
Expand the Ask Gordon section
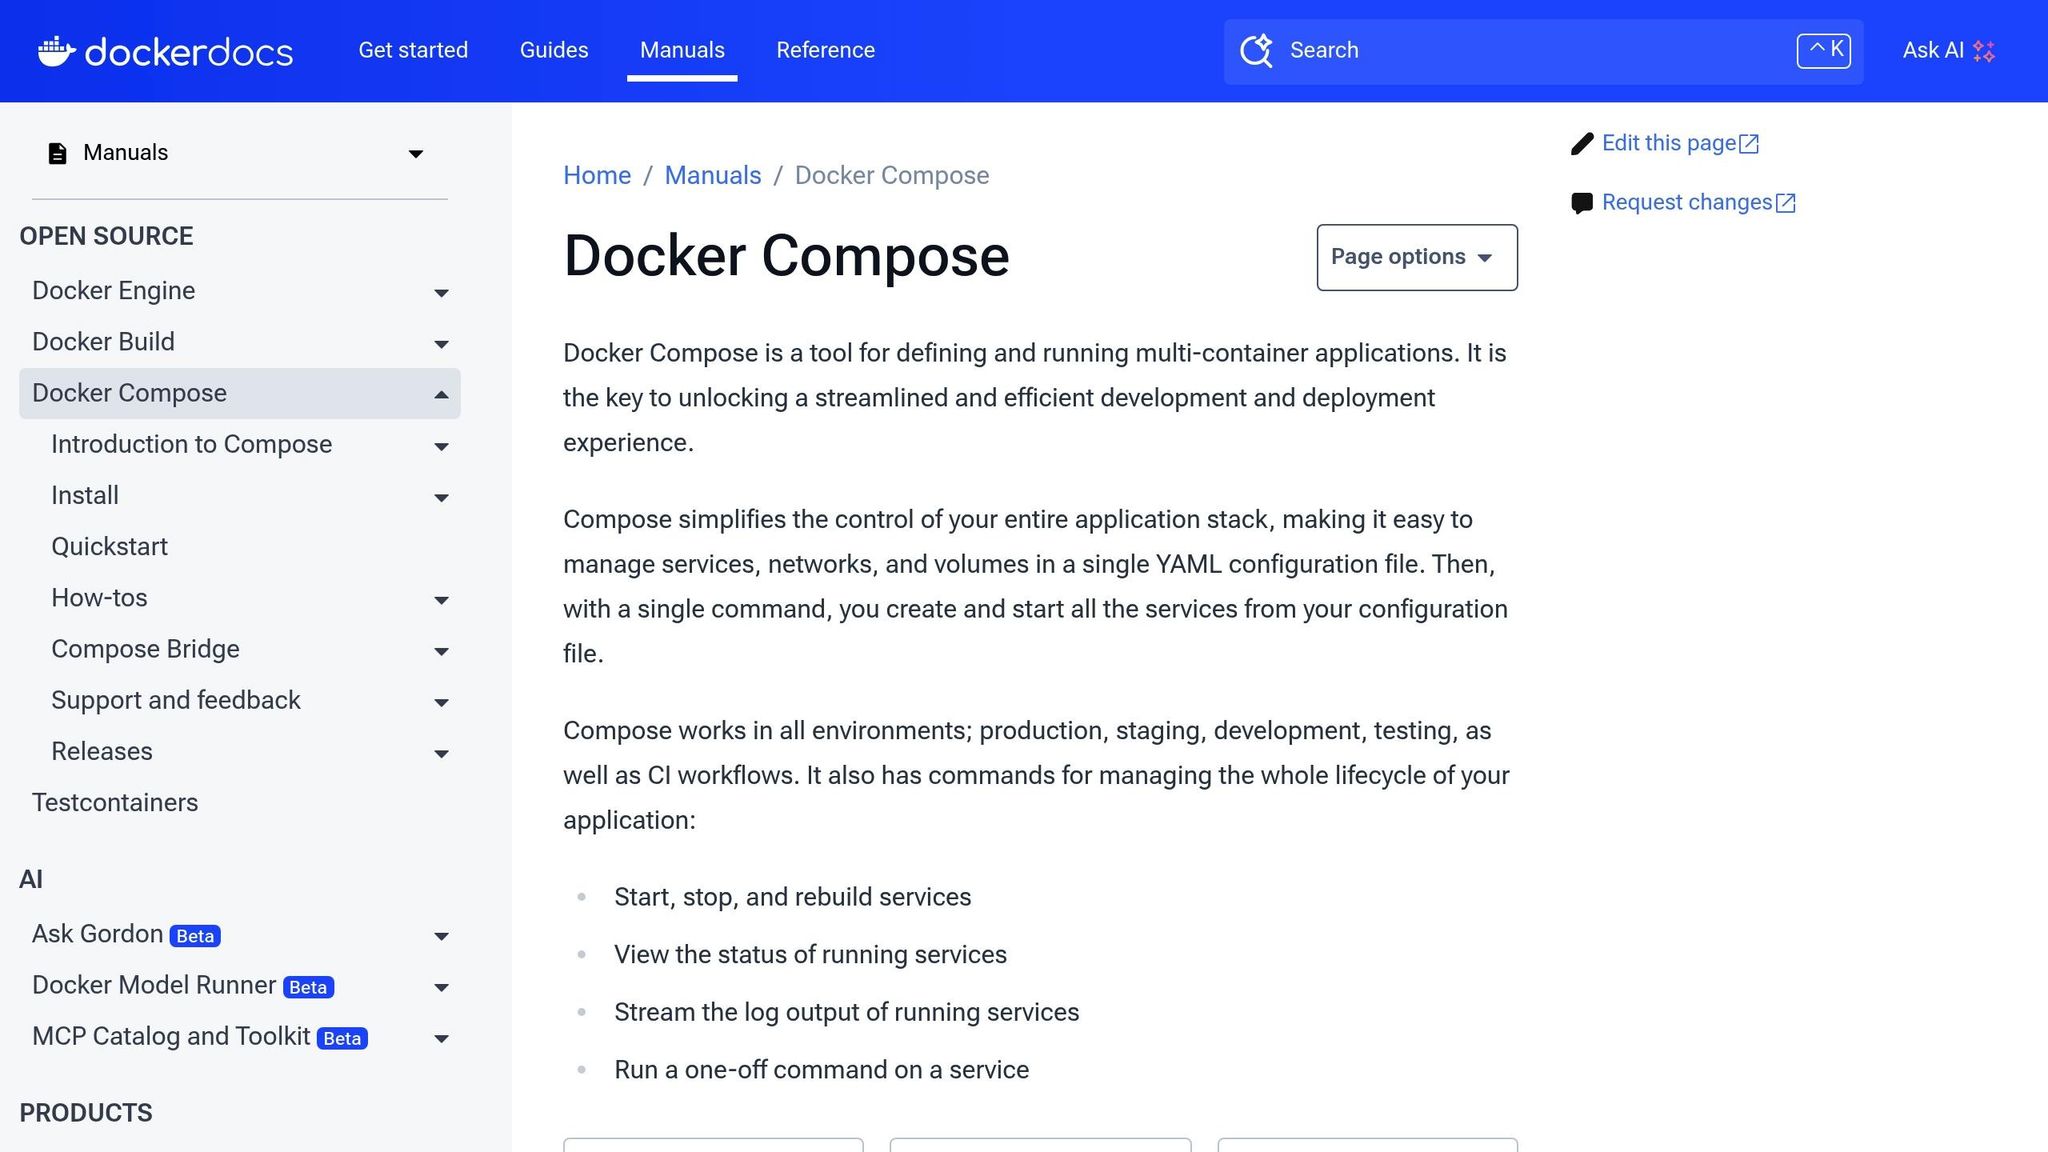coord(441,936)
